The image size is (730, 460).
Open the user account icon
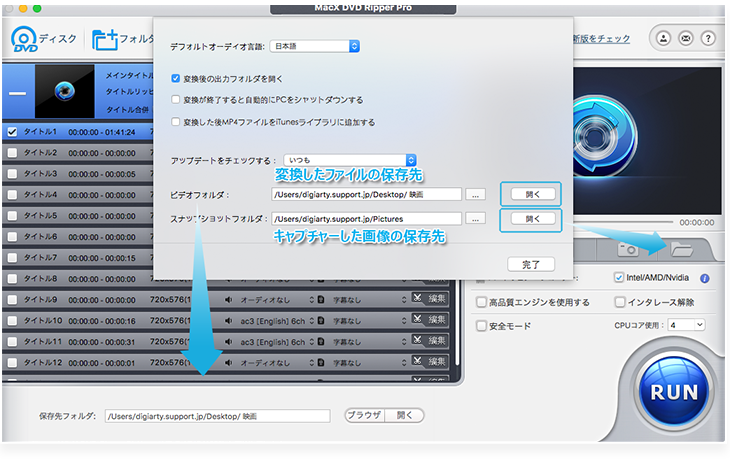click(x=663, y=38)
